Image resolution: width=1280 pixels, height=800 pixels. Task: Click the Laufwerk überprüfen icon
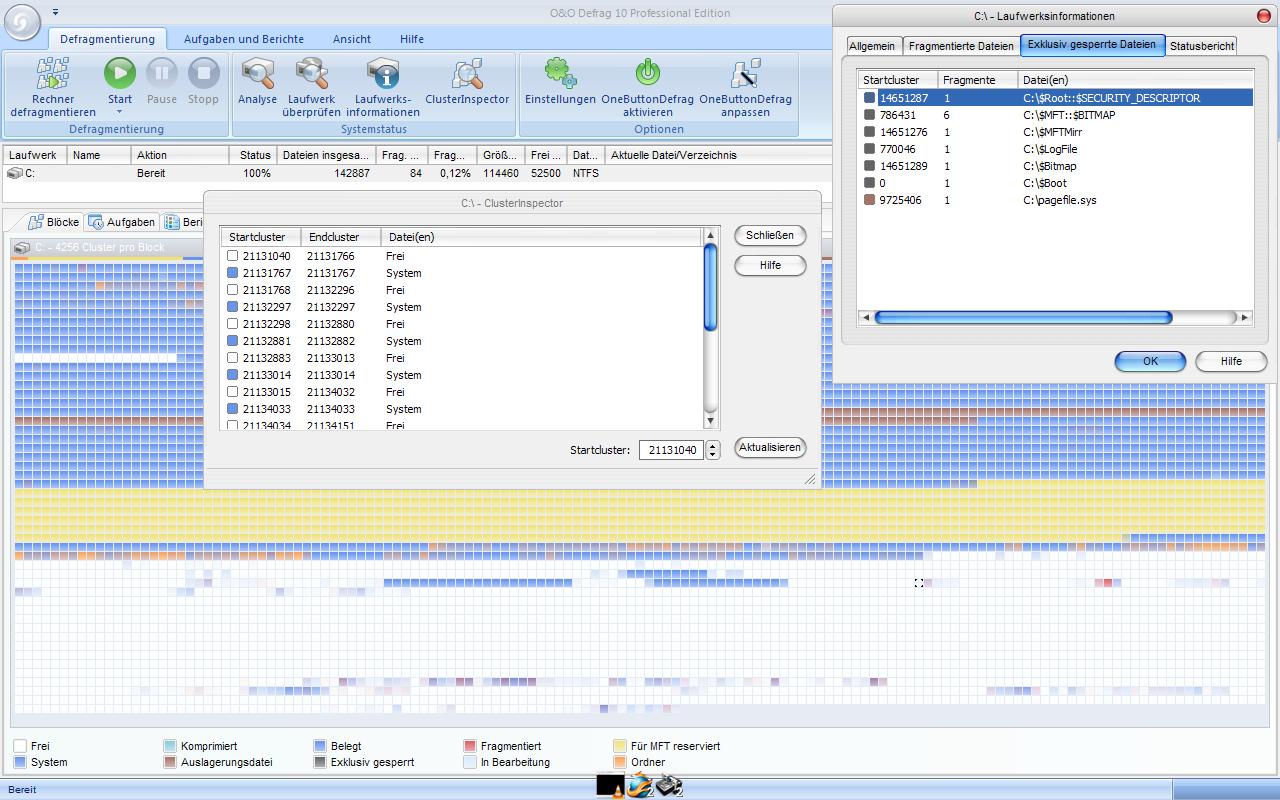[311, 74]
